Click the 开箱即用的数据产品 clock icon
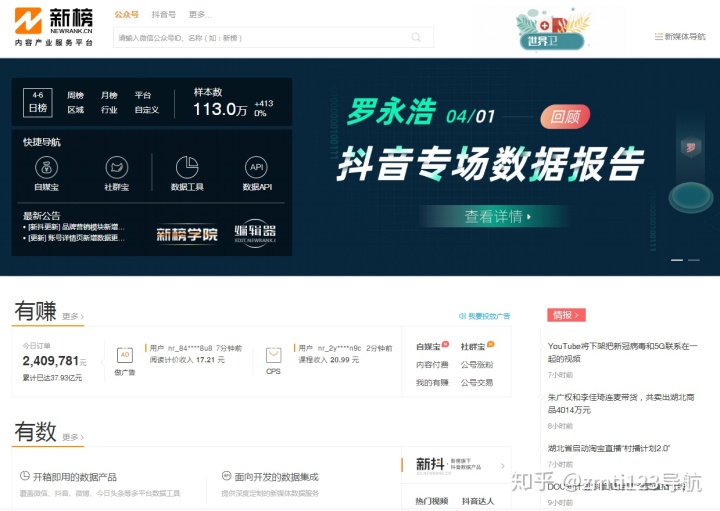Screen dimensions: 720x511 (25, 476)
